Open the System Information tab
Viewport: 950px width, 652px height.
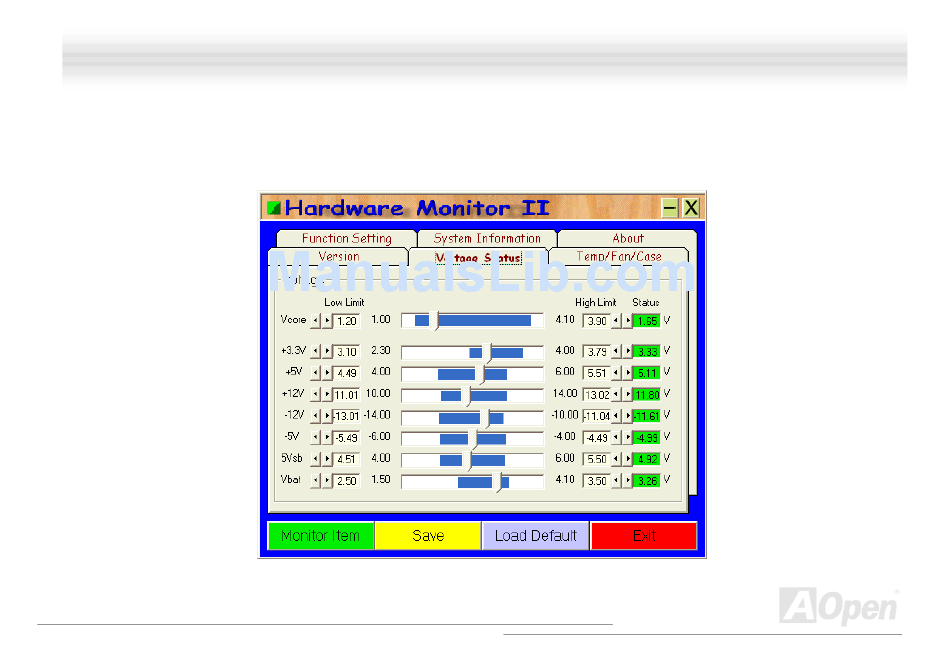(x=487, y=239)
